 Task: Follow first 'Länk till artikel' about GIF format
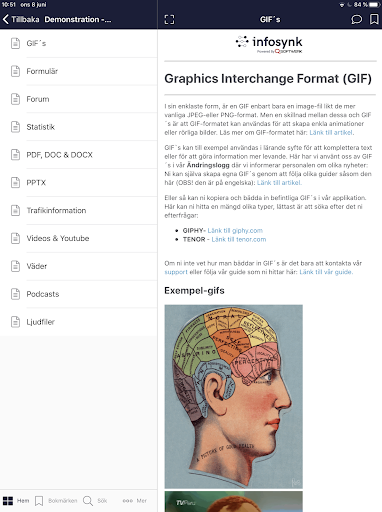coord(331,132)
